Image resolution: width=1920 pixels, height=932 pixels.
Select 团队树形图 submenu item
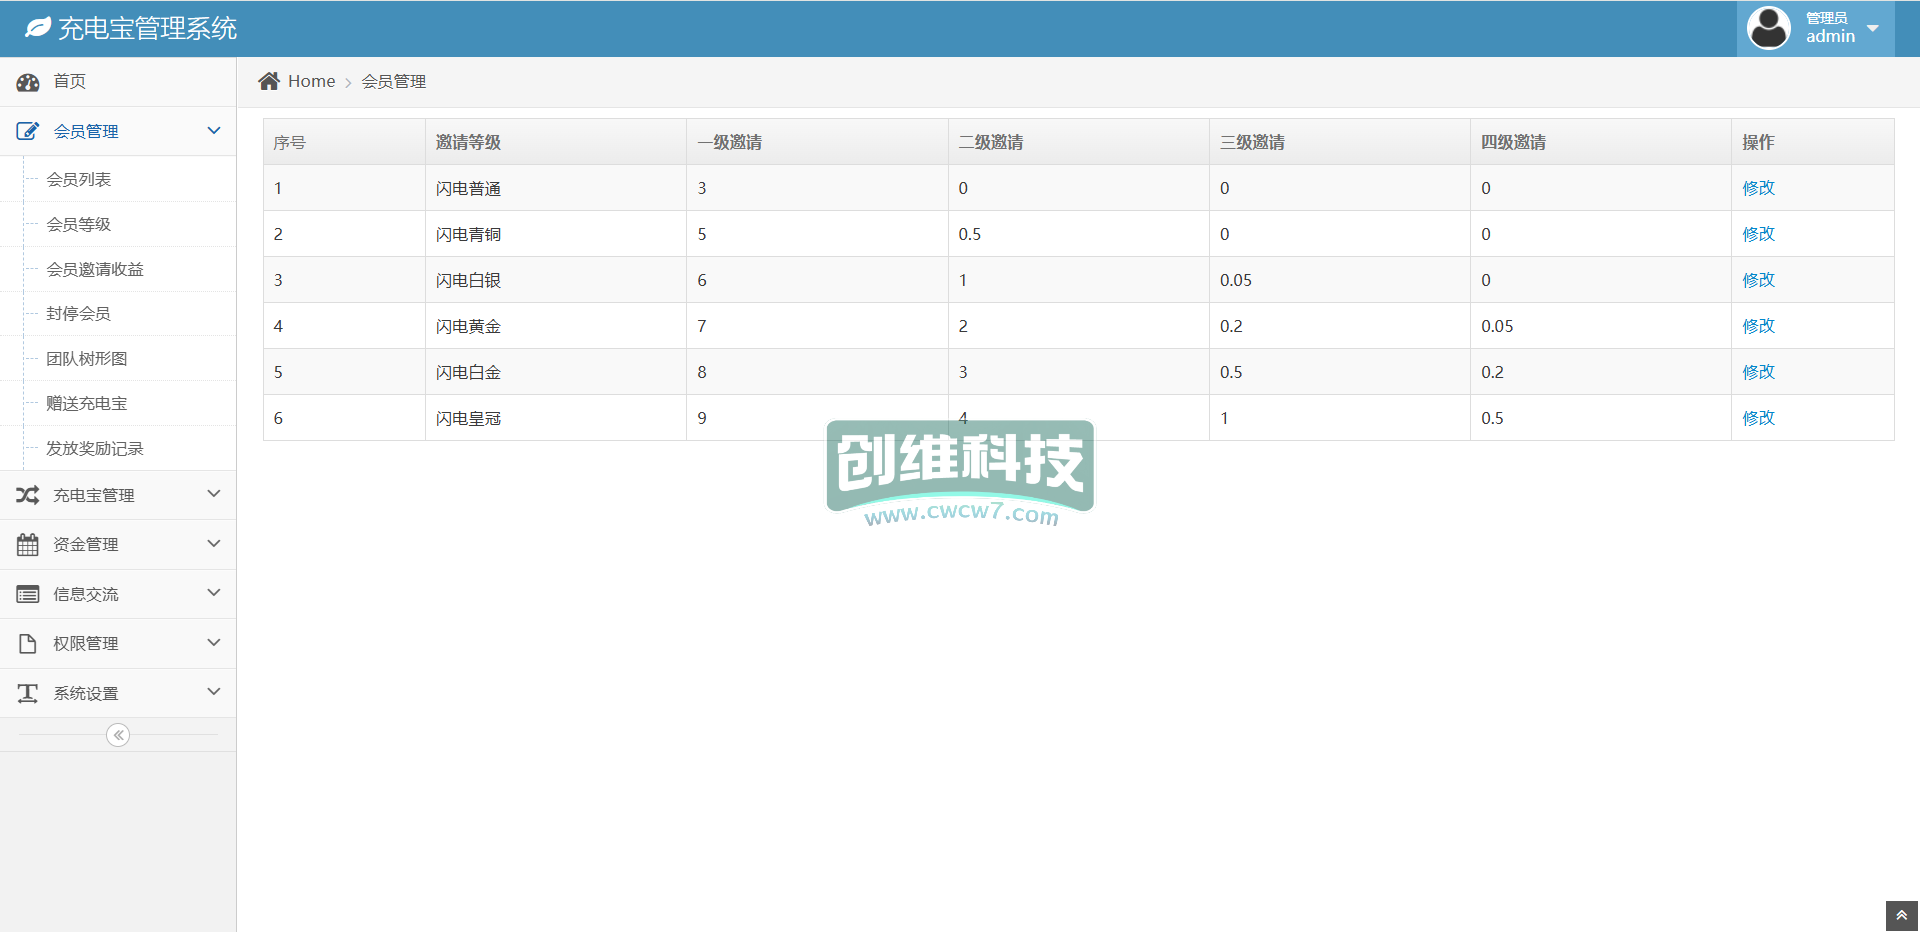point(87,358)
